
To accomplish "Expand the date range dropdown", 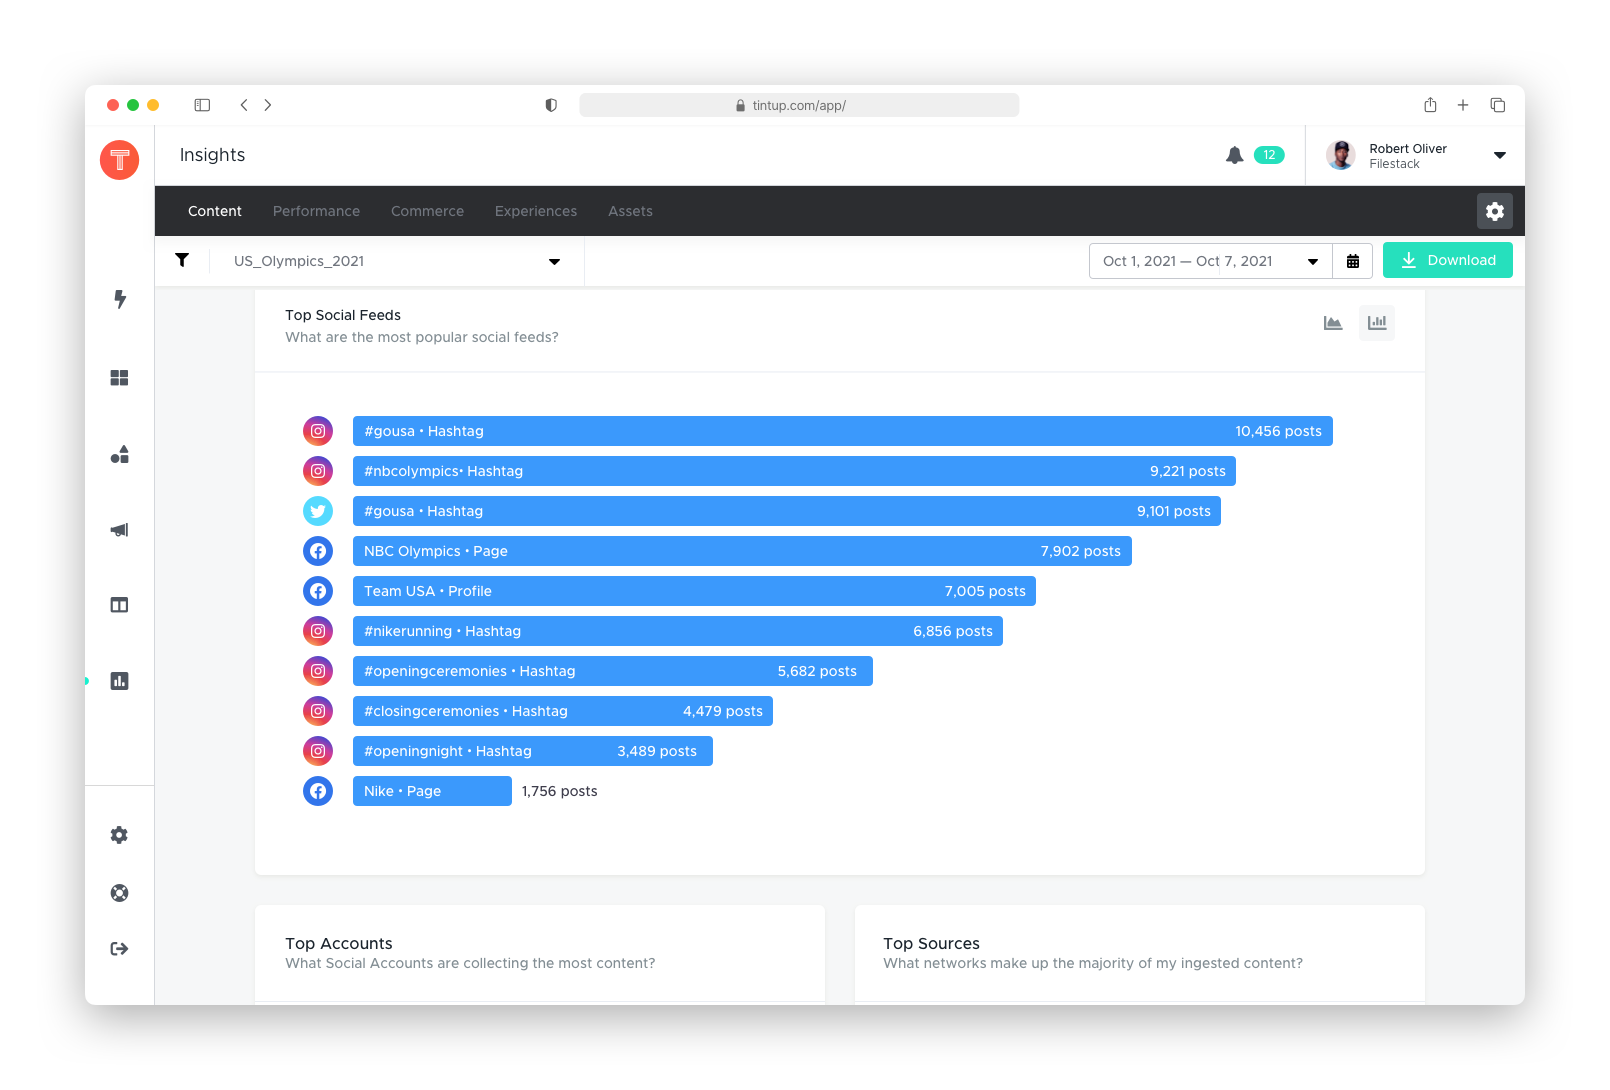I will pos(1313,262).
